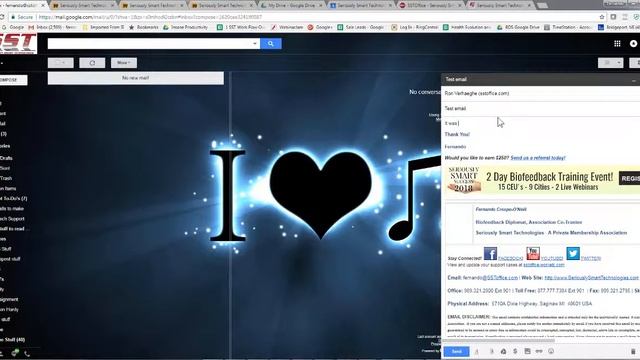Click the hangouts phone call icon
640x360 pixels.
(27, 353)
